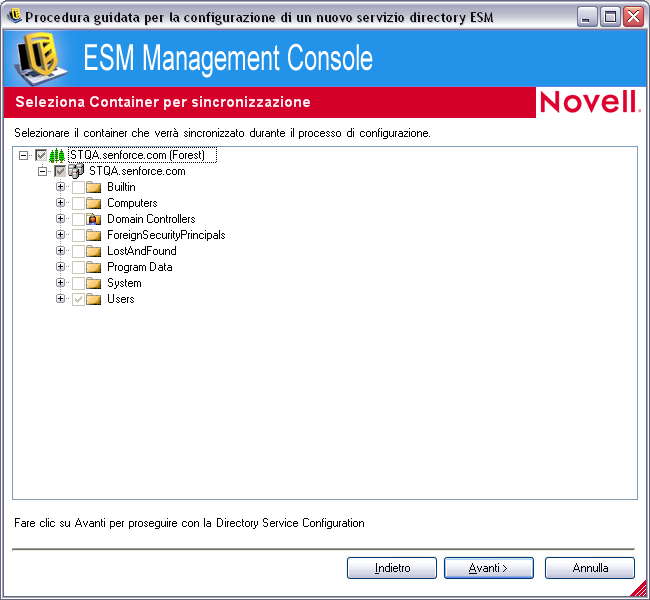Click the Avanti button to proceed
Screen dimensions: 650x600
click(x=489, y=568)
